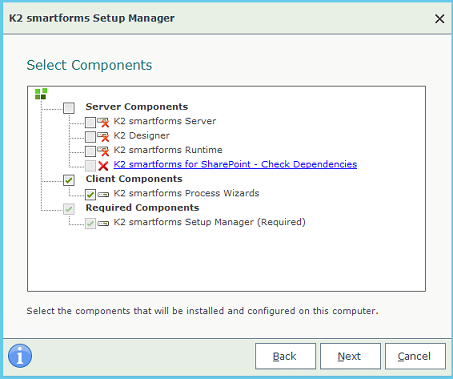The height and width of the screenshot is (379, 453).
Task: Uncheck the Client Components checkbox
Action: pos(69,180)
